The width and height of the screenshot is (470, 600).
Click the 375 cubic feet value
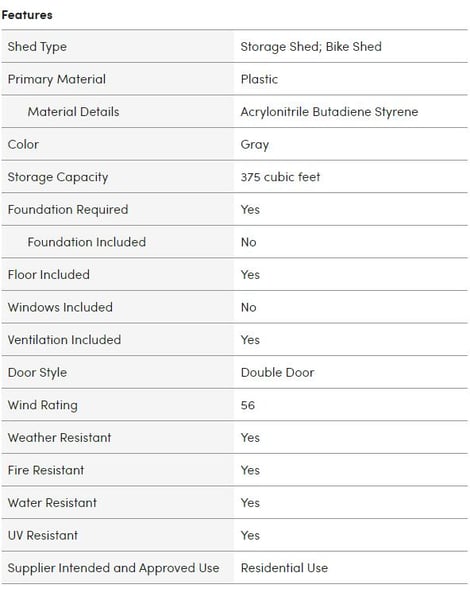click(x=280, y=177)
